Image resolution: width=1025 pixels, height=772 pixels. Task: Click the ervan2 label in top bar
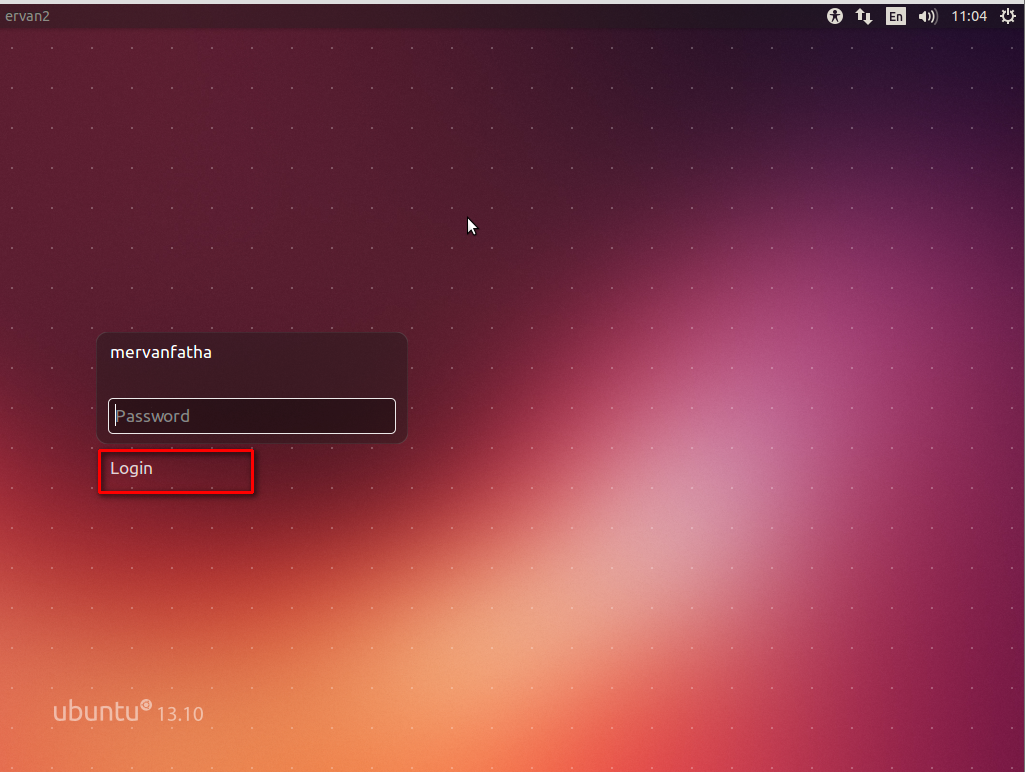click(28, 16)
